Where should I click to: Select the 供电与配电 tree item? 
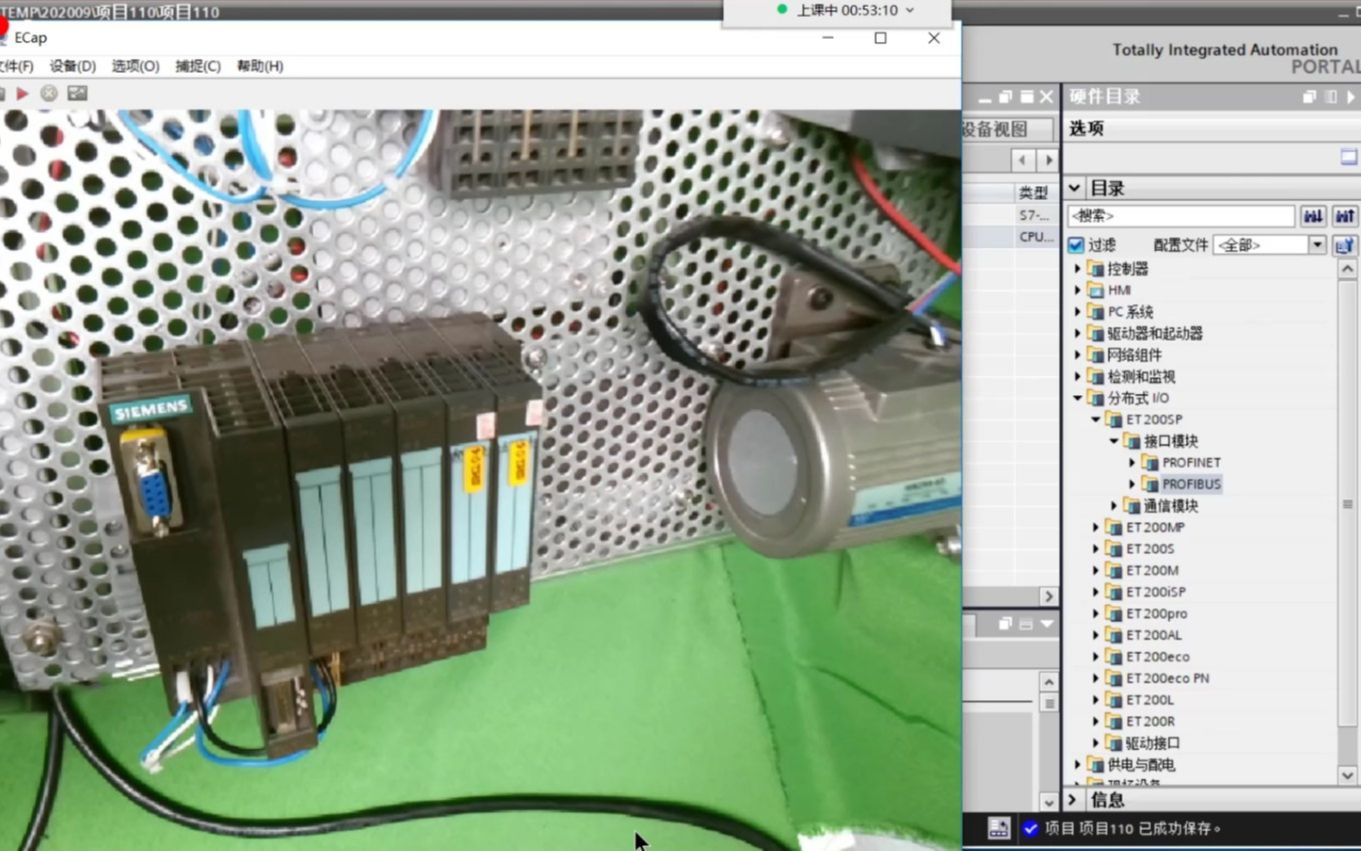[x=1141, y=765]
